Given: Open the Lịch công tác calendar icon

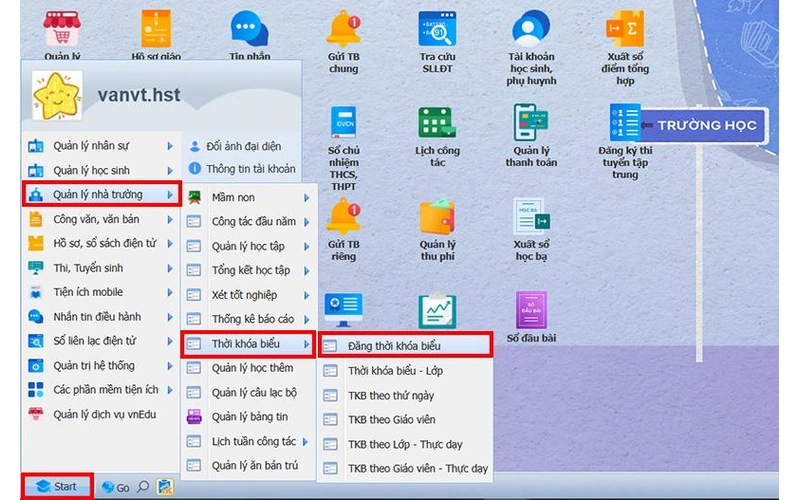Looking at the screenshot, I should [x=437, y=123].
